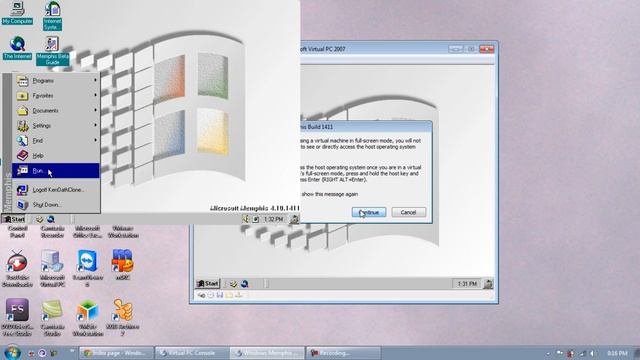640x360 pixels.
Task: Open the Memphis Beta Guide icon
Action: pyautogui.click(x=52, y=51)
